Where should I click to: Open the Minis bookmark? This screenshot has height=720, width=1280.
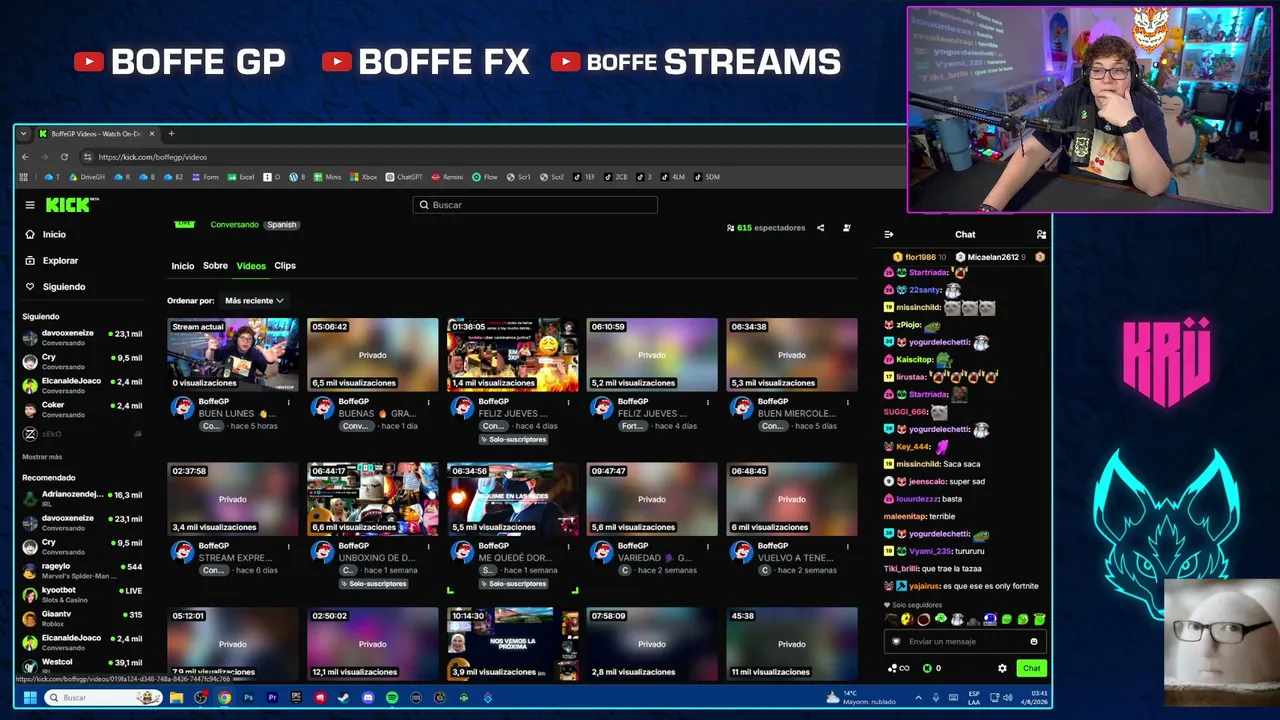click(328, 177)
